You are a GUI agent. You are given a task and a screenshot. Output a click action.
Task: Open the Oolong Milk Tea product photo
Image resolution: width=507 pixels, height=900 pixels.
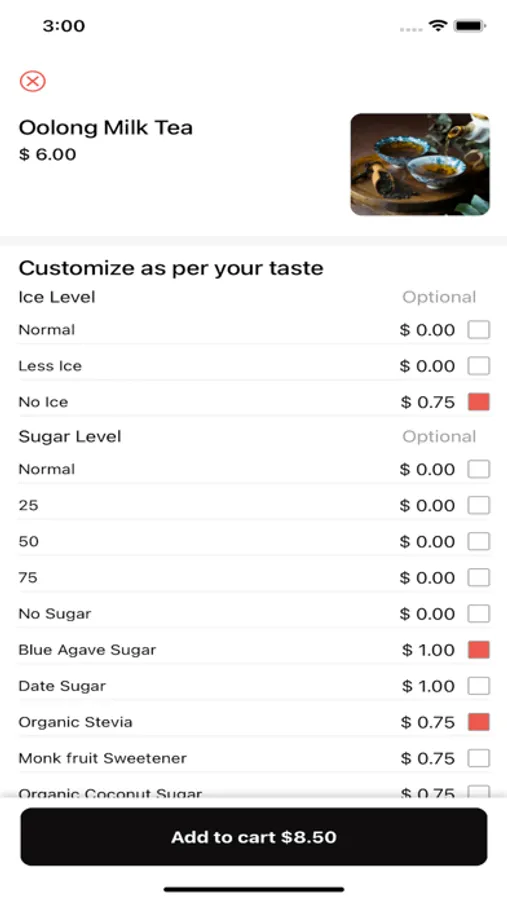coord(420,164)
